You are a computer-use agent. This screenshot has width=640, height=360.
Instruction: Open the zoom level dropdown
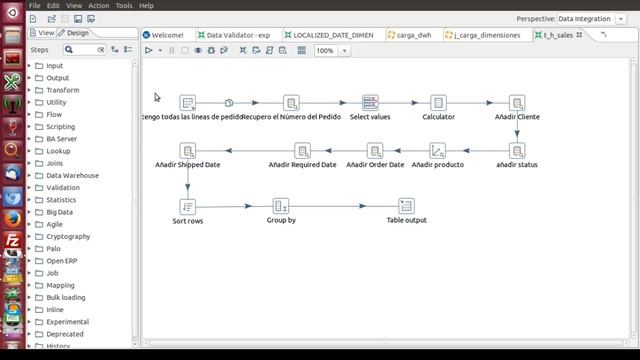[x=344, y=51]
